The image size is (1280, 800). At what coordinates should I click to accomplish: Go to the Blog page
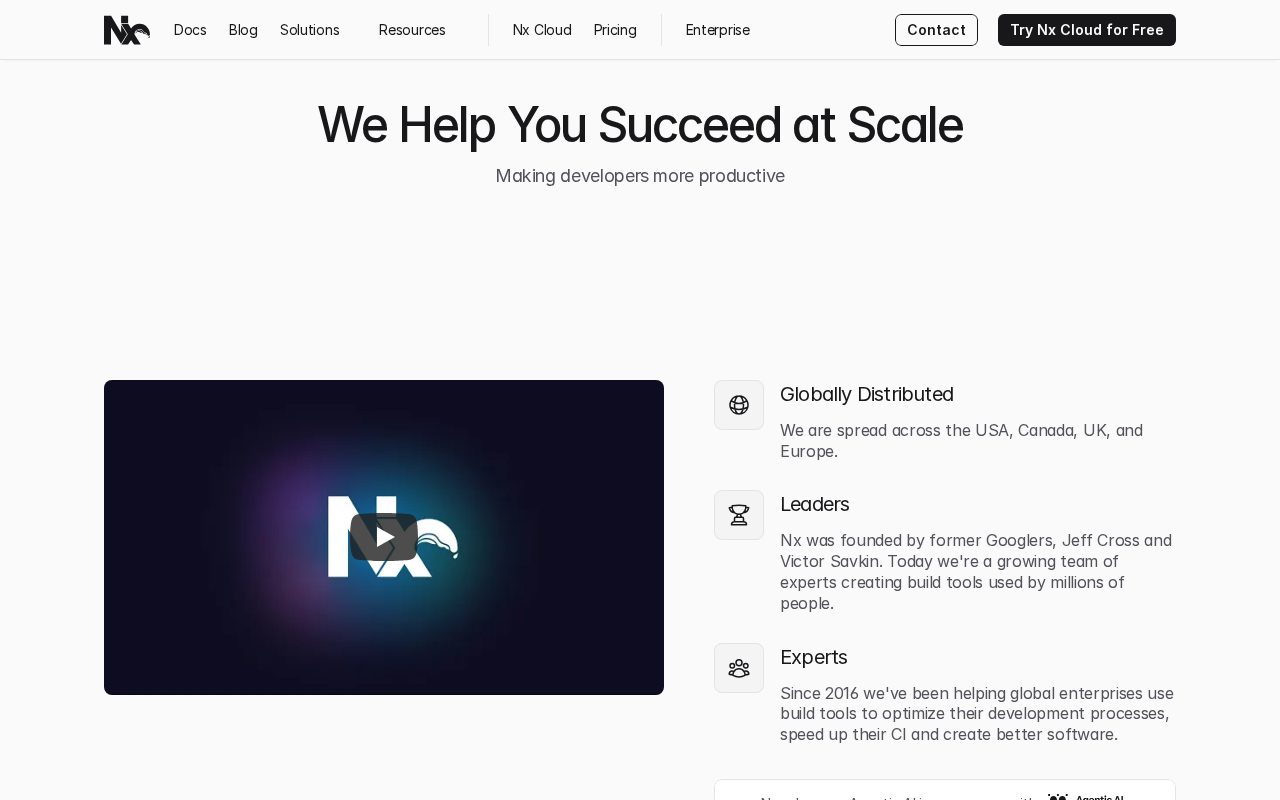[x=243, y=30]
